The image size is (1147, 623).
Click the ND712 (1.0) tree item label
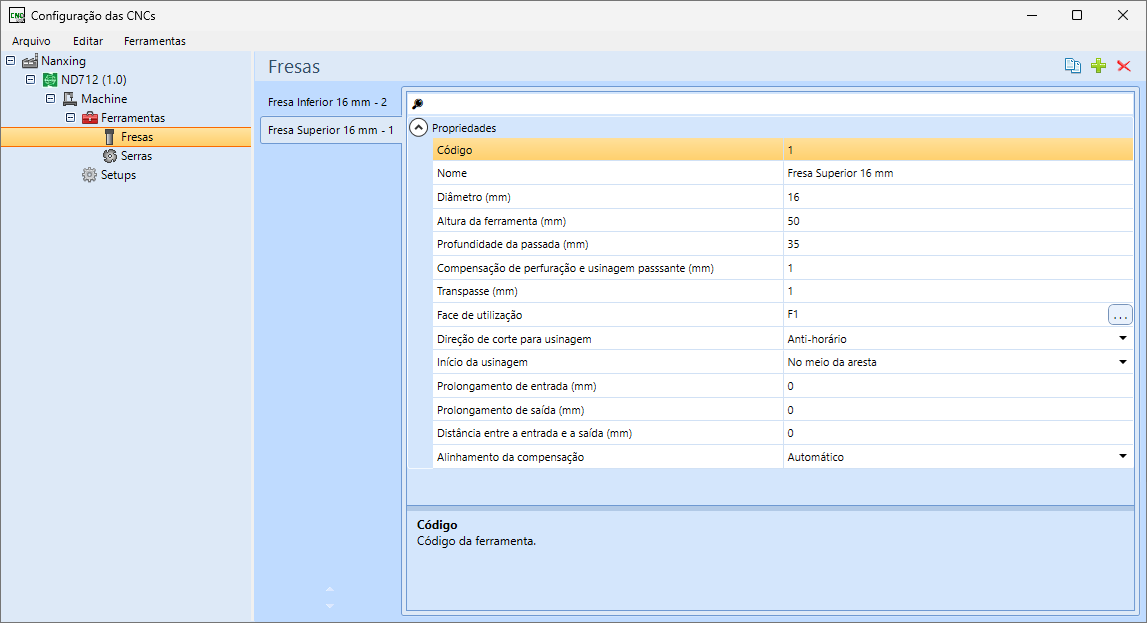pyautogui.click(x=94, y=80)
